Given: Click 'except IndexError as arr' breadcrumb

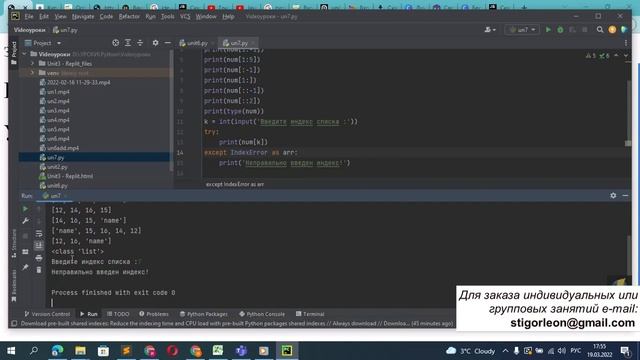Looking at the screenshot, I should coord(235,184).
